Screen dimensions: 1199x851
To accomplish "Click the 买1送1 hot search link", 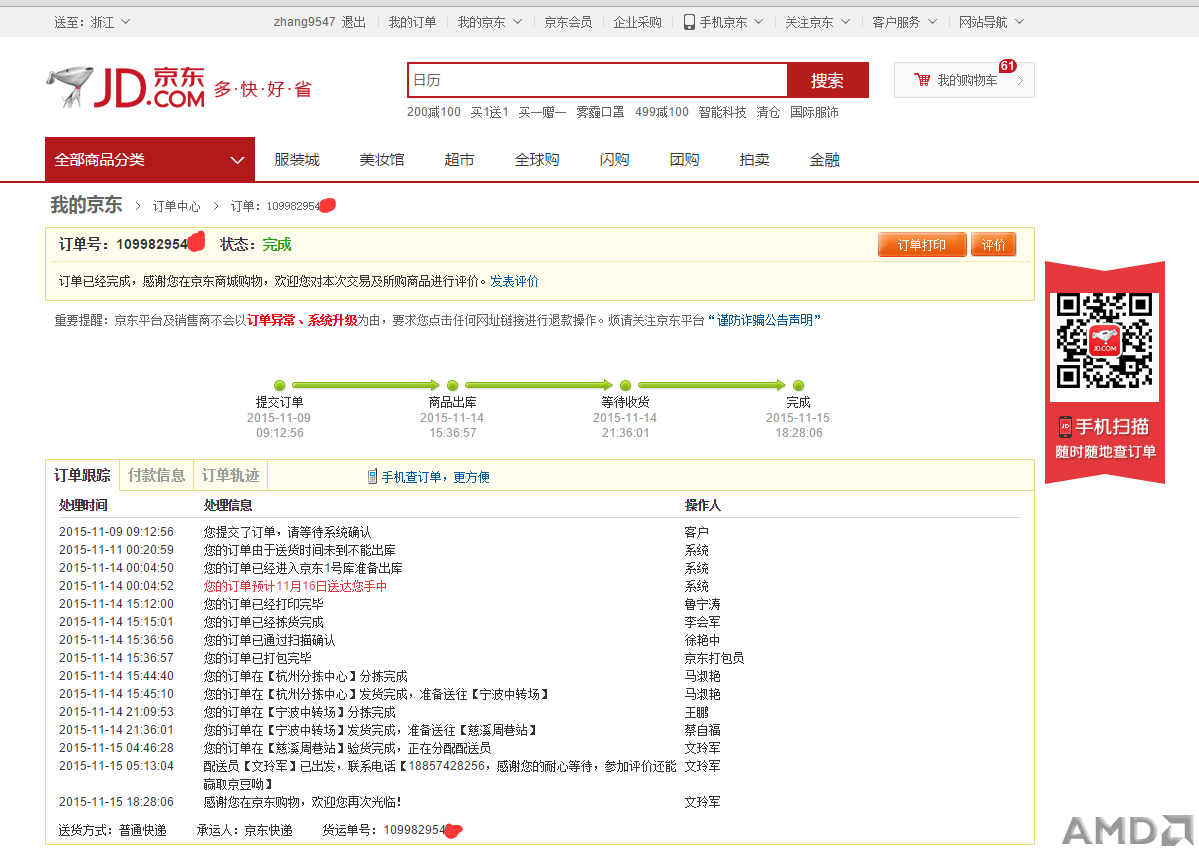I will coord(489,112).
